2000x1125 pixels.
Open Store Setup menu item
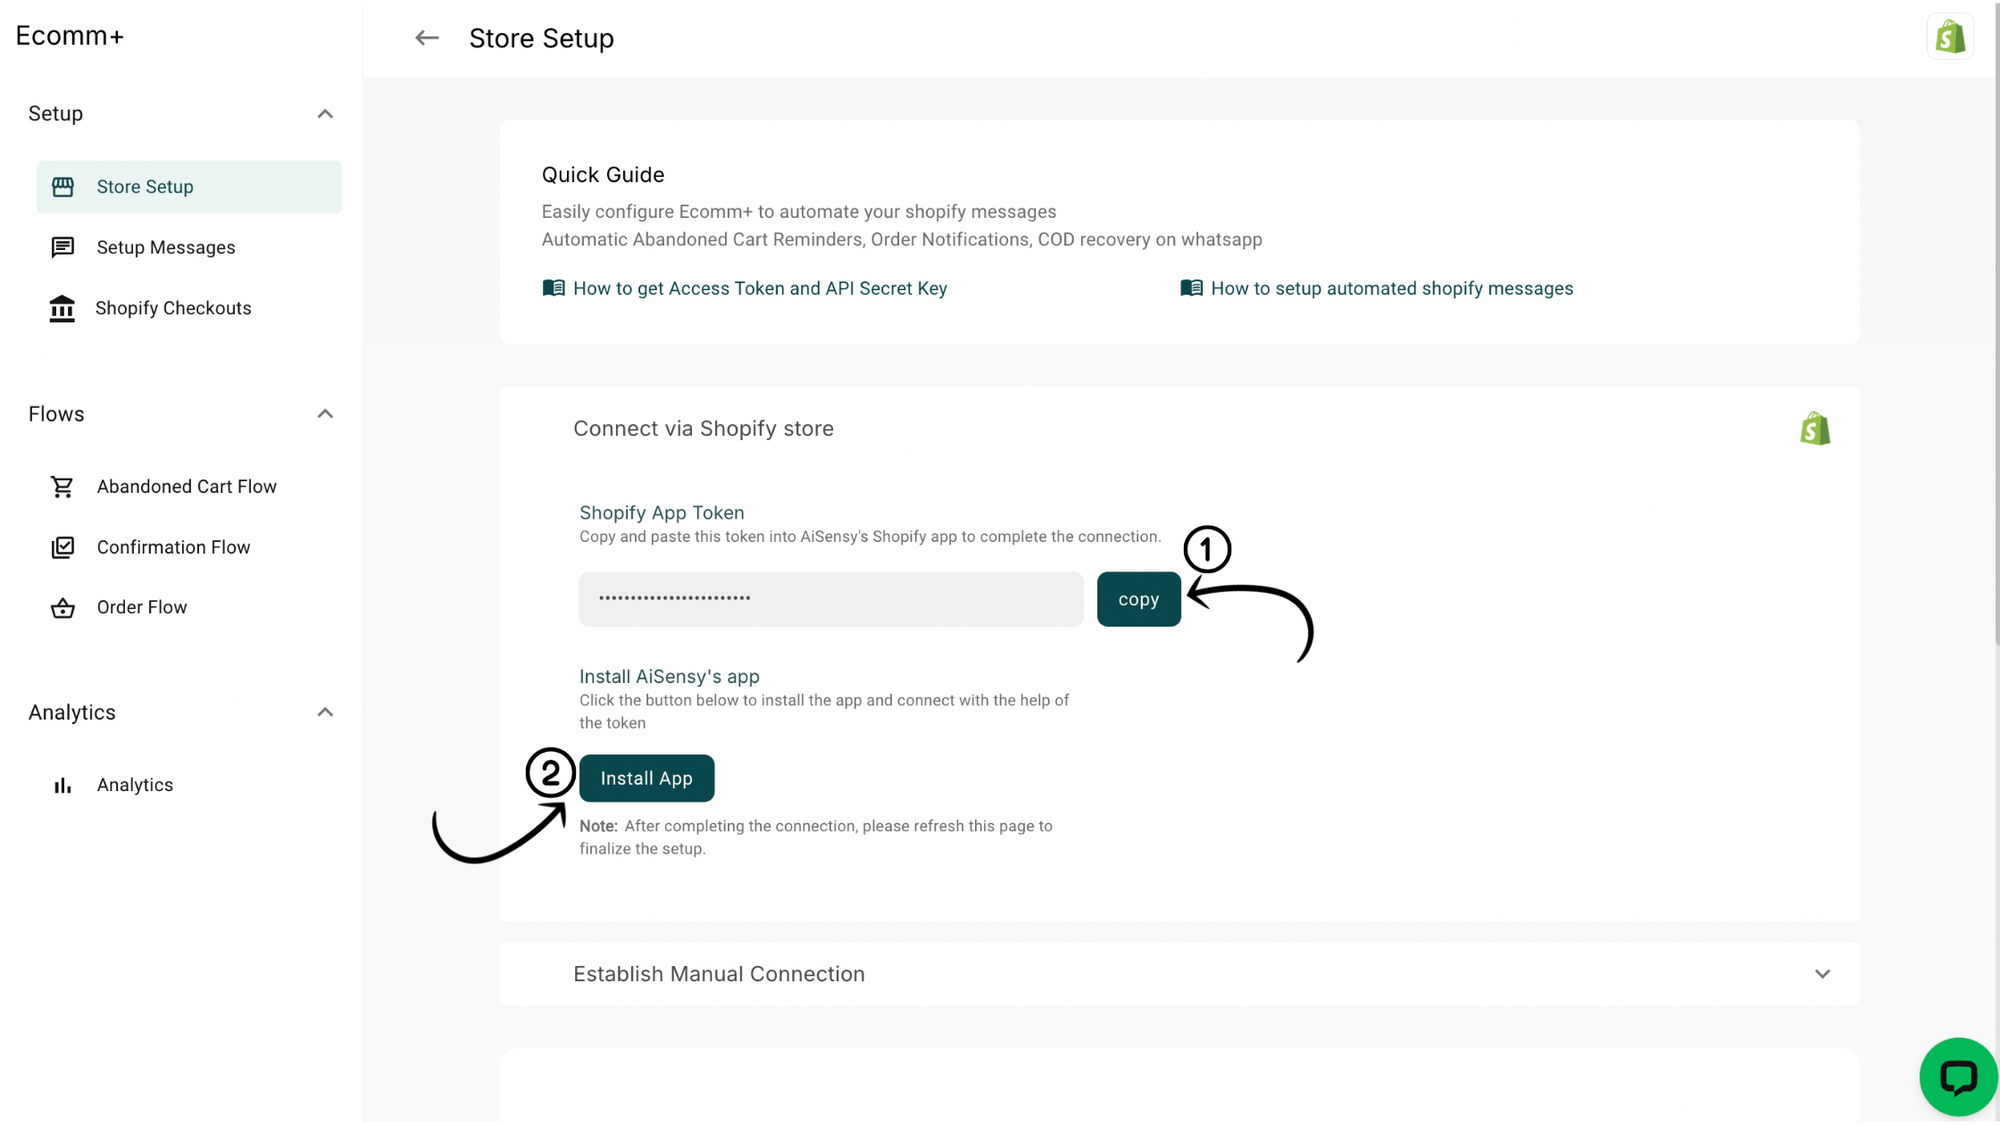189,187
